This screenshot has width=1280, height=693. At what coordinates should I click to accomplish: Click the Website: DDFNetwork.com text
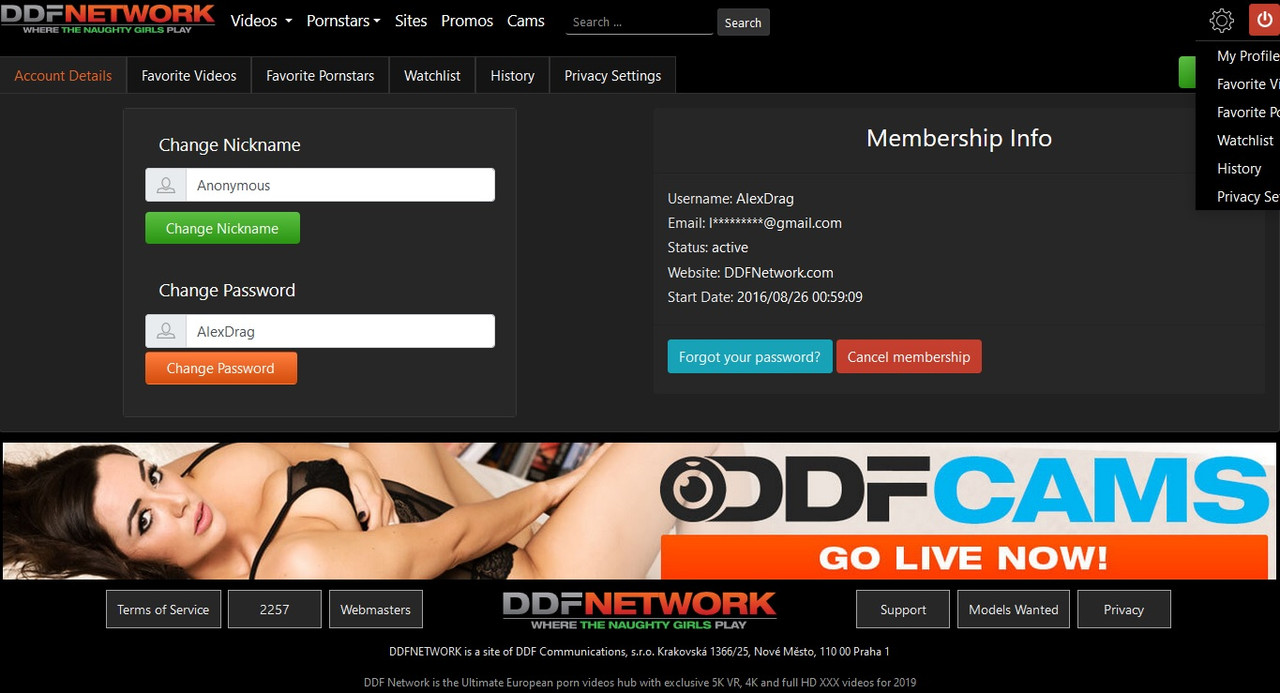click(x=751, y=272)
